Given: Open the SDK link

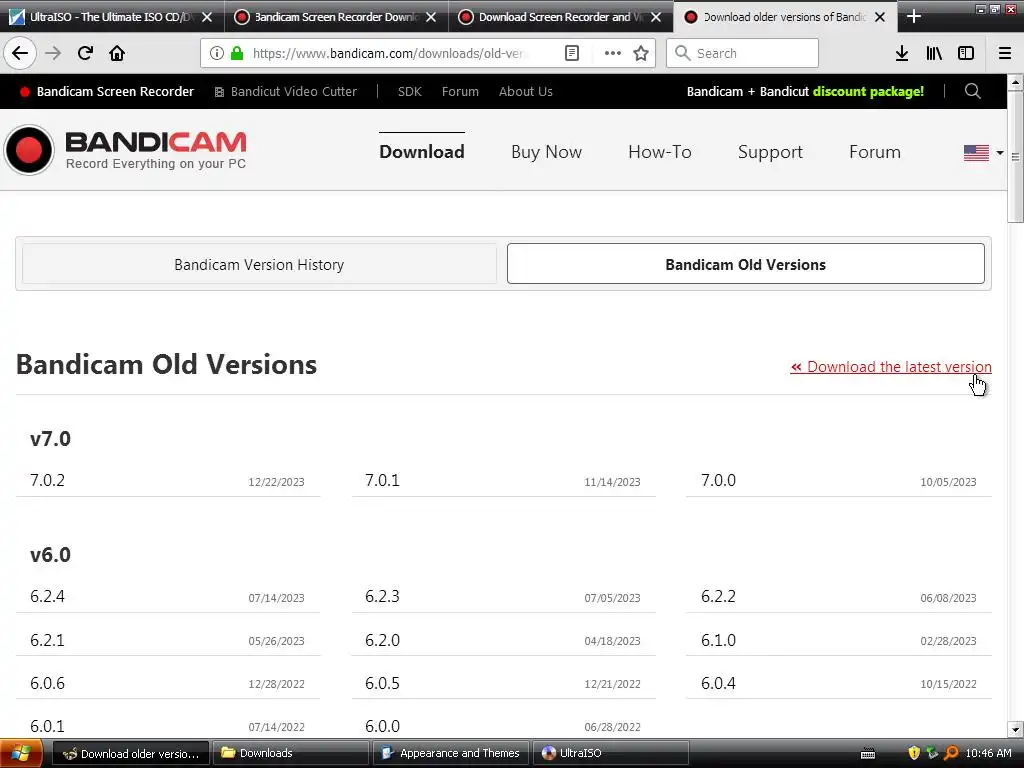Looking at the screenshot, I should [x=409, y=91].
